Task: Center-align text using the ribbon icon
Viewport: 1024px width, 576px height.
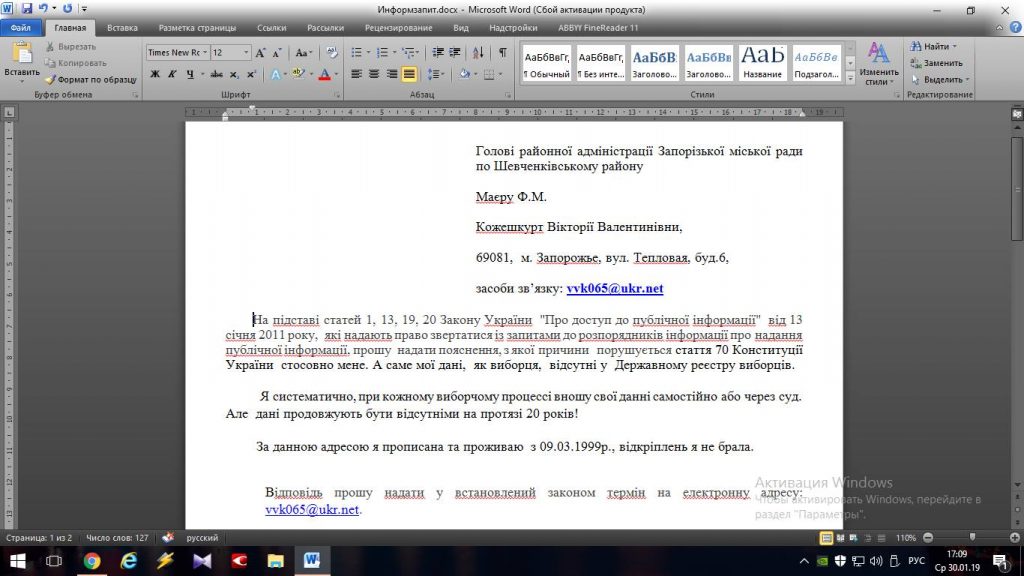Action: coord(374,74)
